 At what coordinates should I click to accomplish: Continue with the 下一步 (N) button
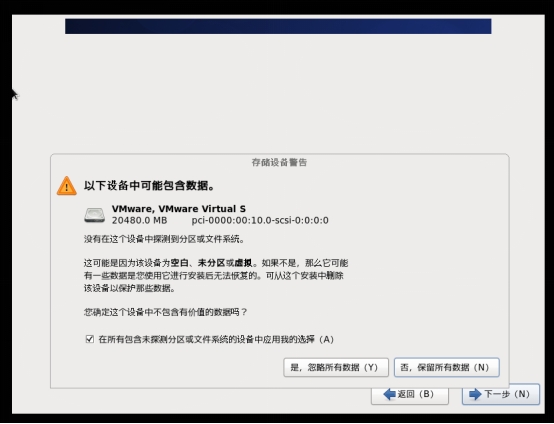point(501,394)
